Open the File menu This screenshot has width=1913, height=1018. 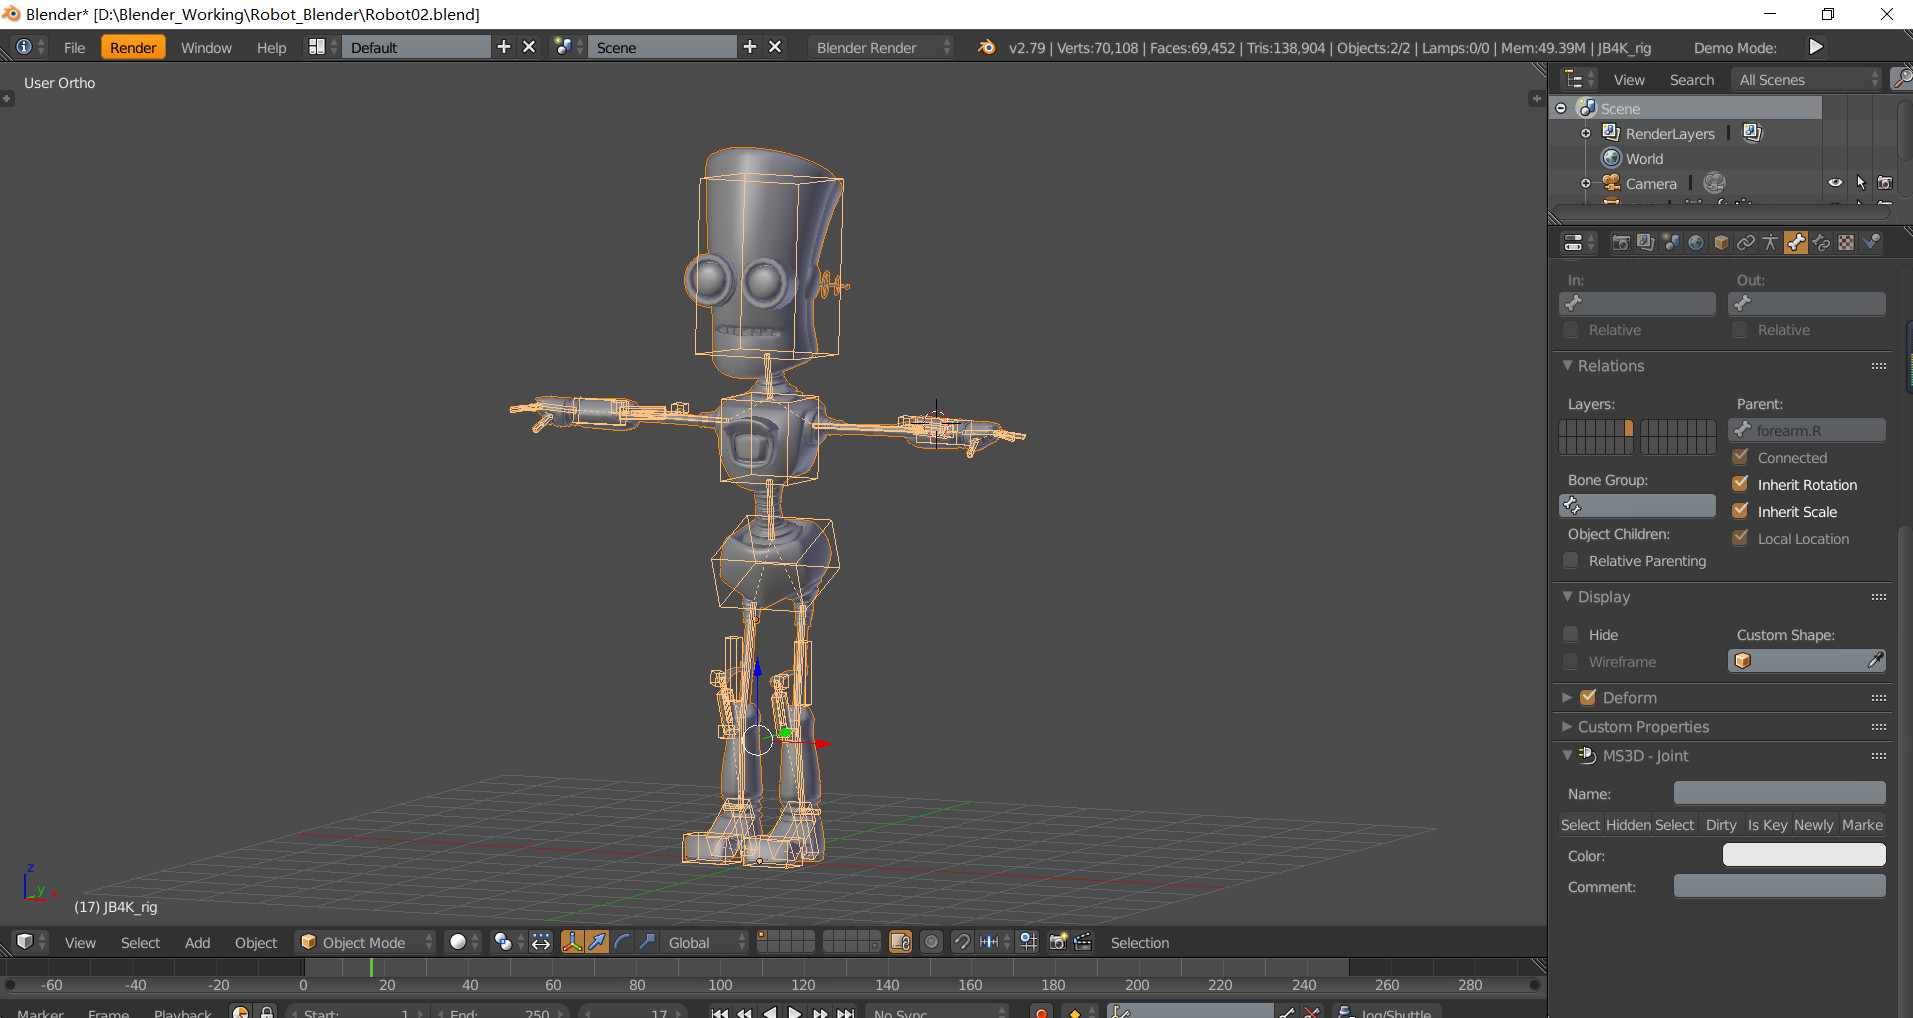pos(74,47)
